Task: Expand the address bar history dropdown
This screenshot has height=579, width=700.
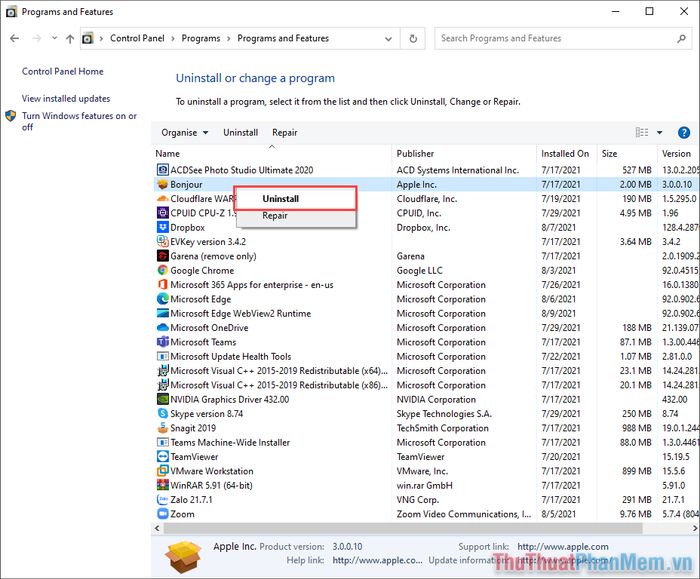Action: click(x=388, y=39)
